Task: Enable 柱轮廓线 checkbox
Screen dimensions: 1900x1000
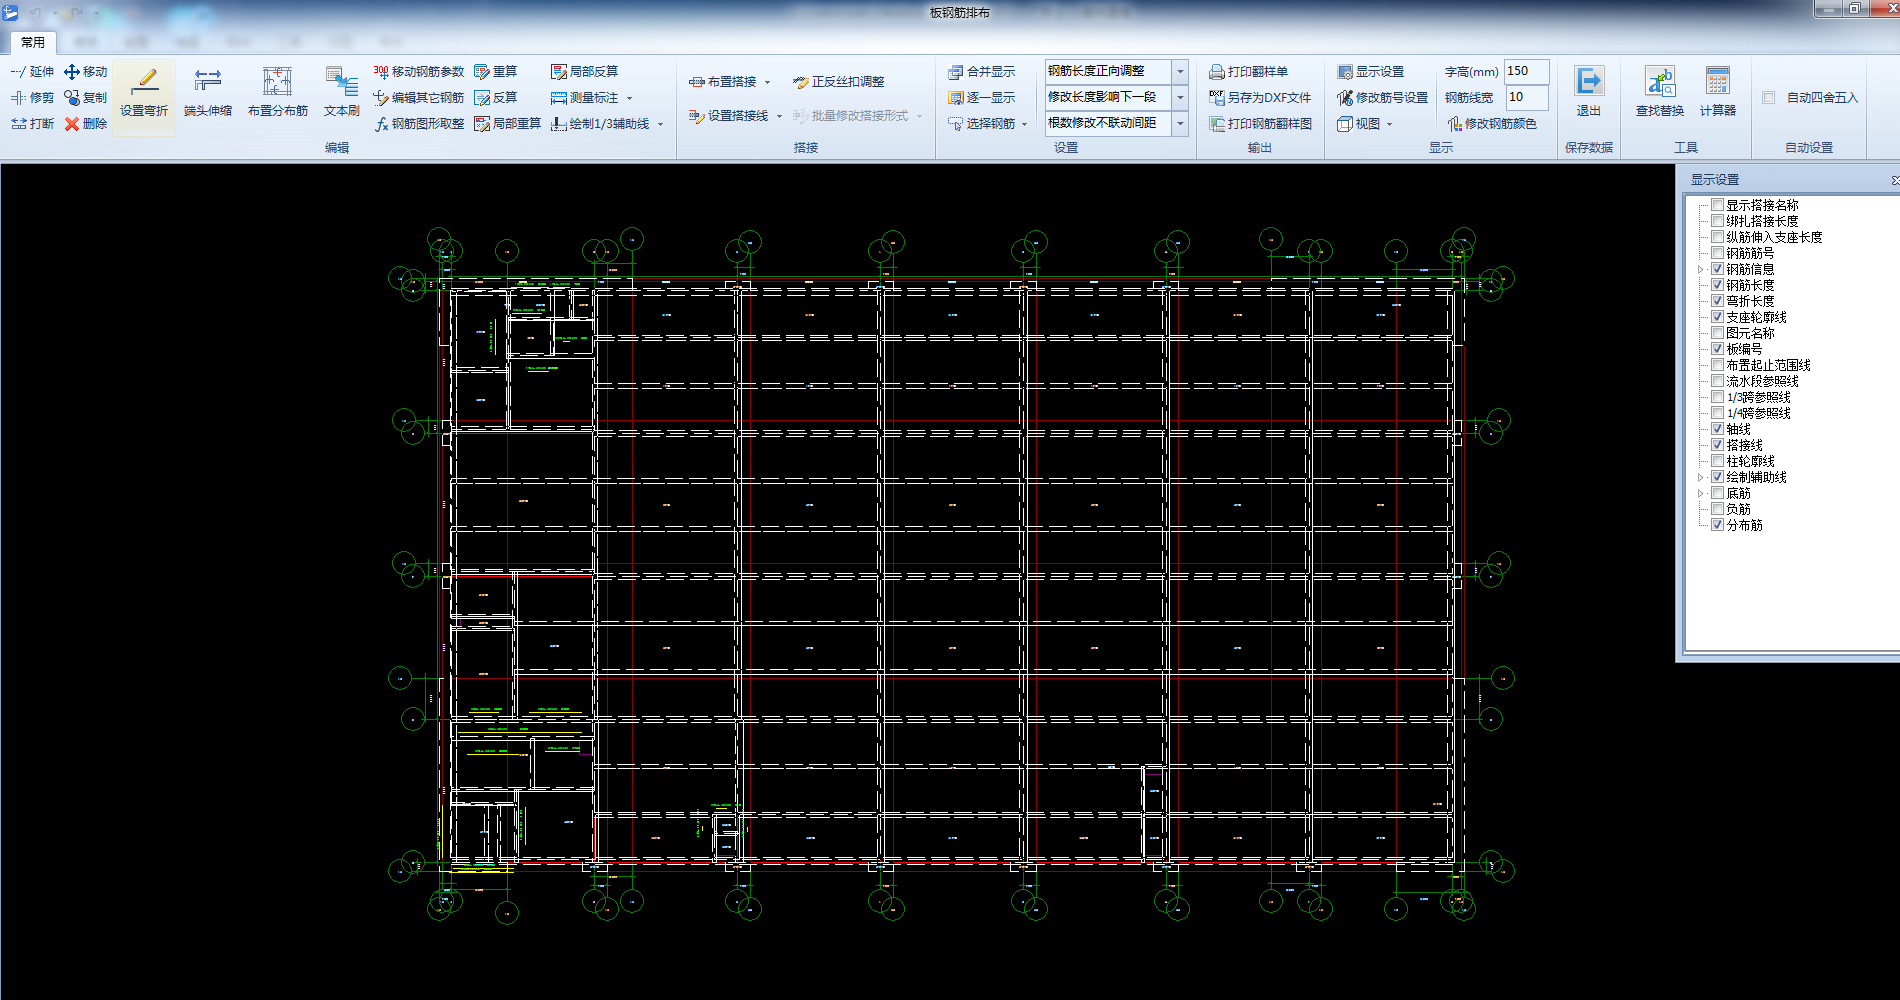Action: click(x=1718, y=461)
